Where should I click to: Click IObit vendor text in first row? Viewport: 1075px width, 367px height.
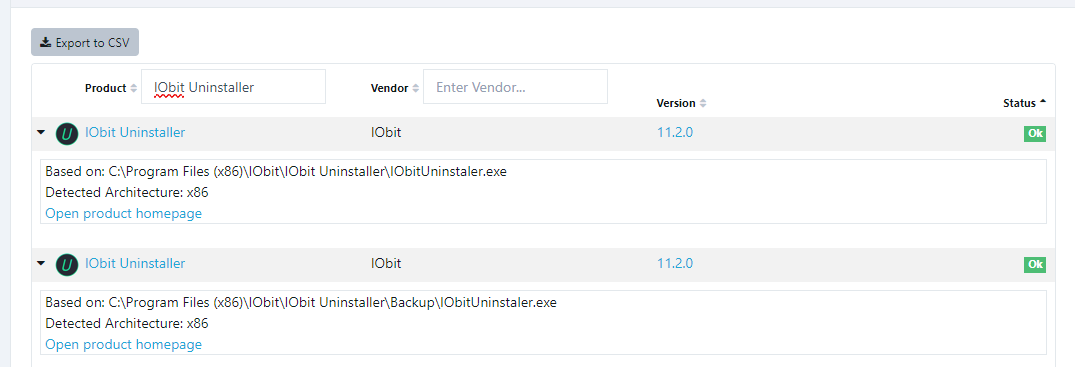[386, 132]
